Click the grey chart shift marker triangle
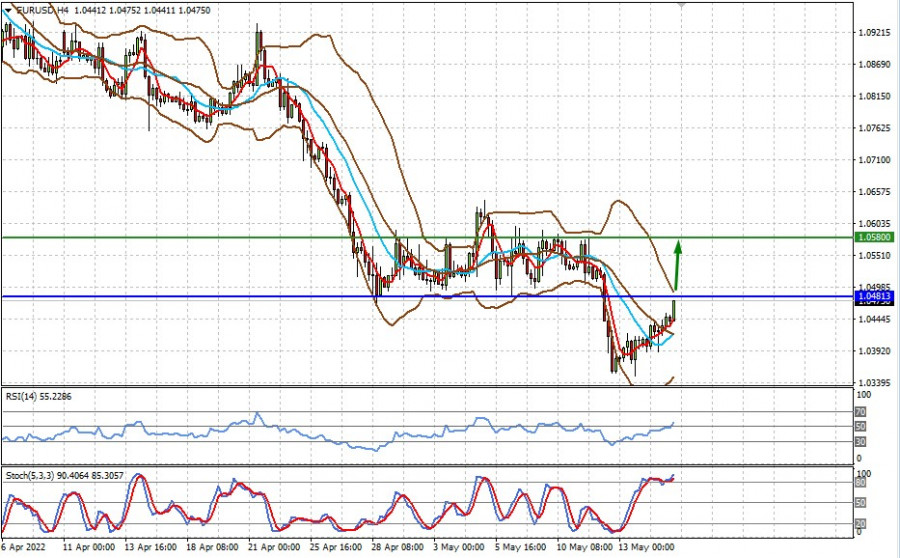Viewport: 900px width, 558px height. tap(683, 5)
